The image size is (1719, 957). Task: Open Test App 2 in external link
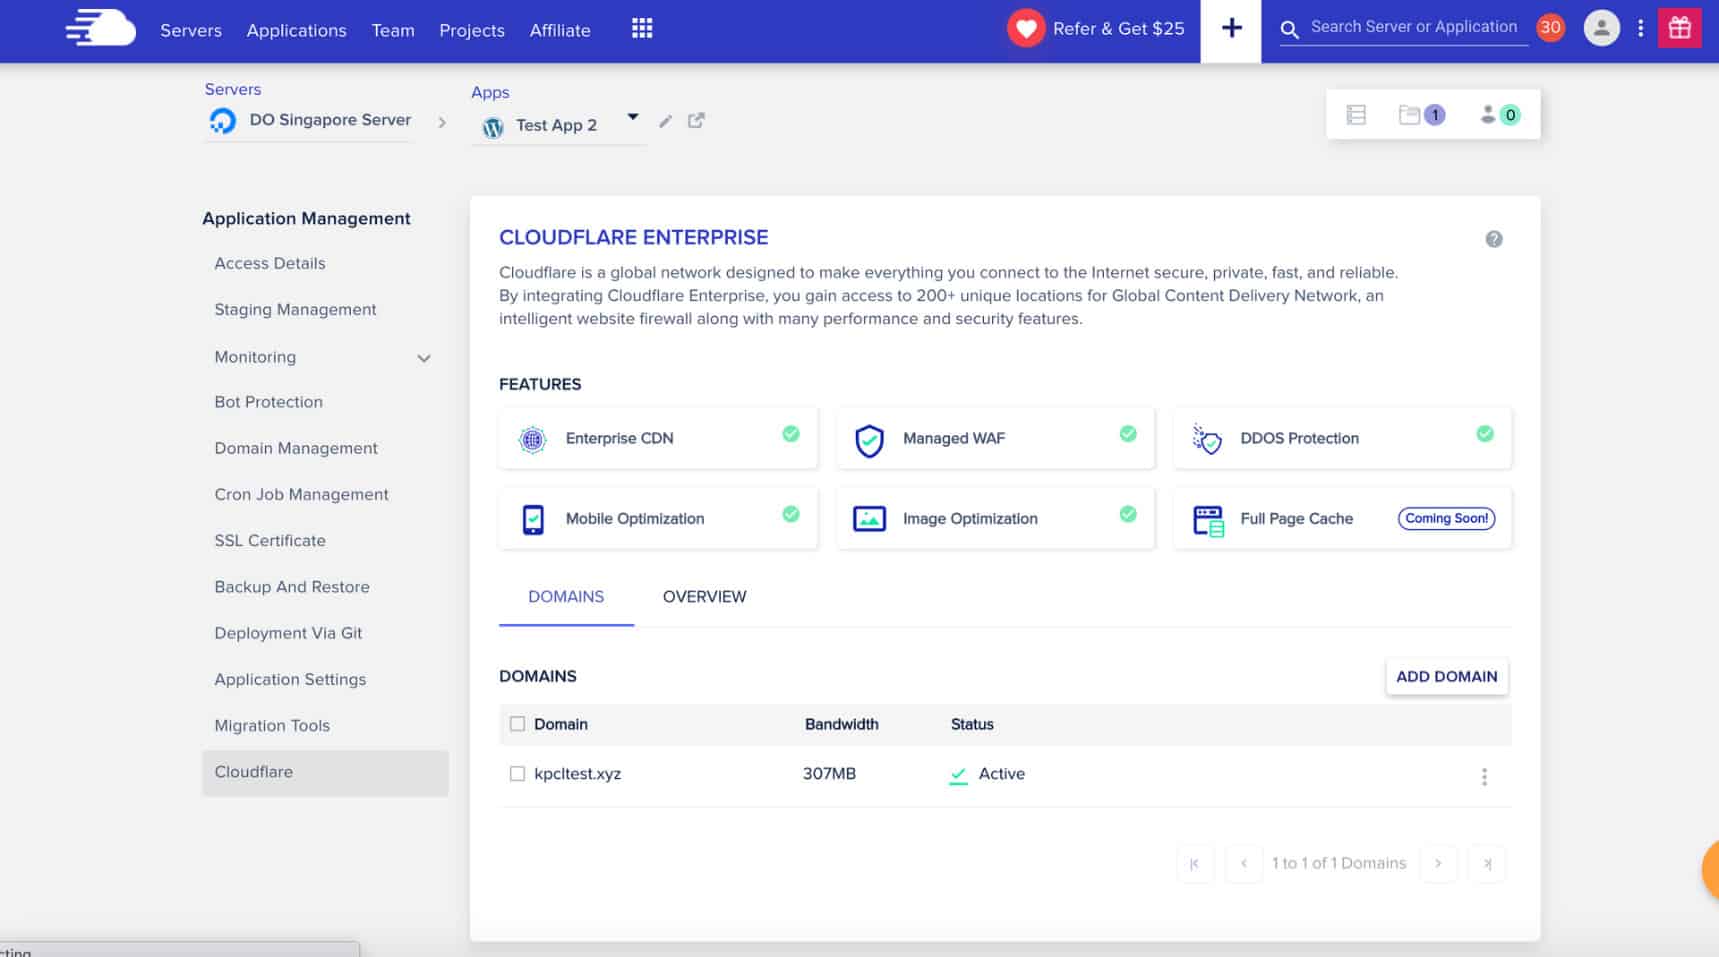[696, 121]
